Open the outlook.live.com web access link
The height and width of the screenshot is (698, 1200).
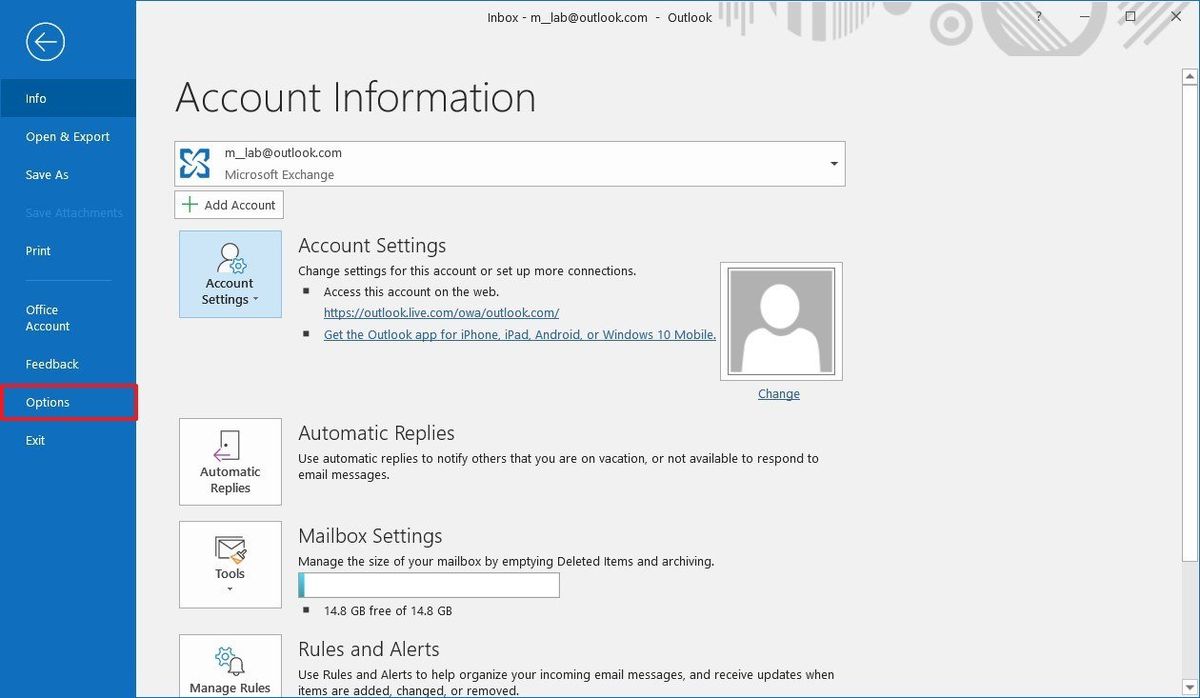(x=441, y=312)
